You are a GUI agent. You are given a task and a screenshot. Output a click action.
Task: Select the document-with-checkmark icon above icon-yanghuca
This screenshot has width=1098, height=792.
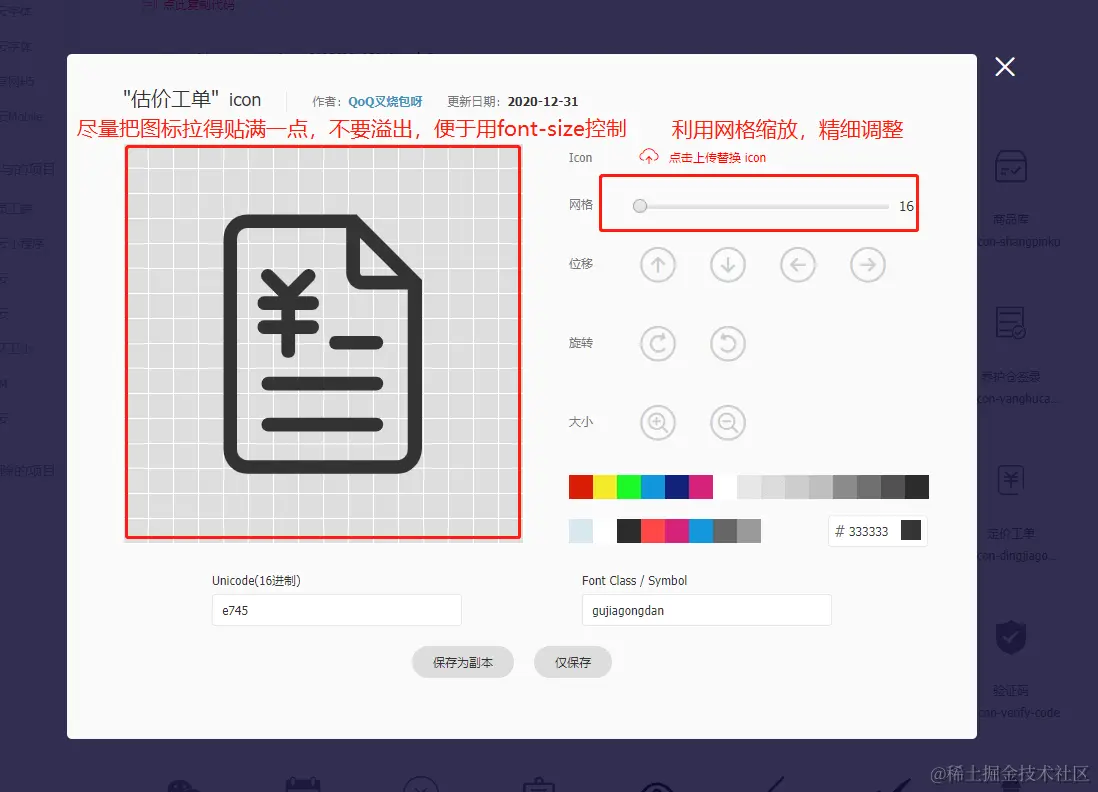1010,323
